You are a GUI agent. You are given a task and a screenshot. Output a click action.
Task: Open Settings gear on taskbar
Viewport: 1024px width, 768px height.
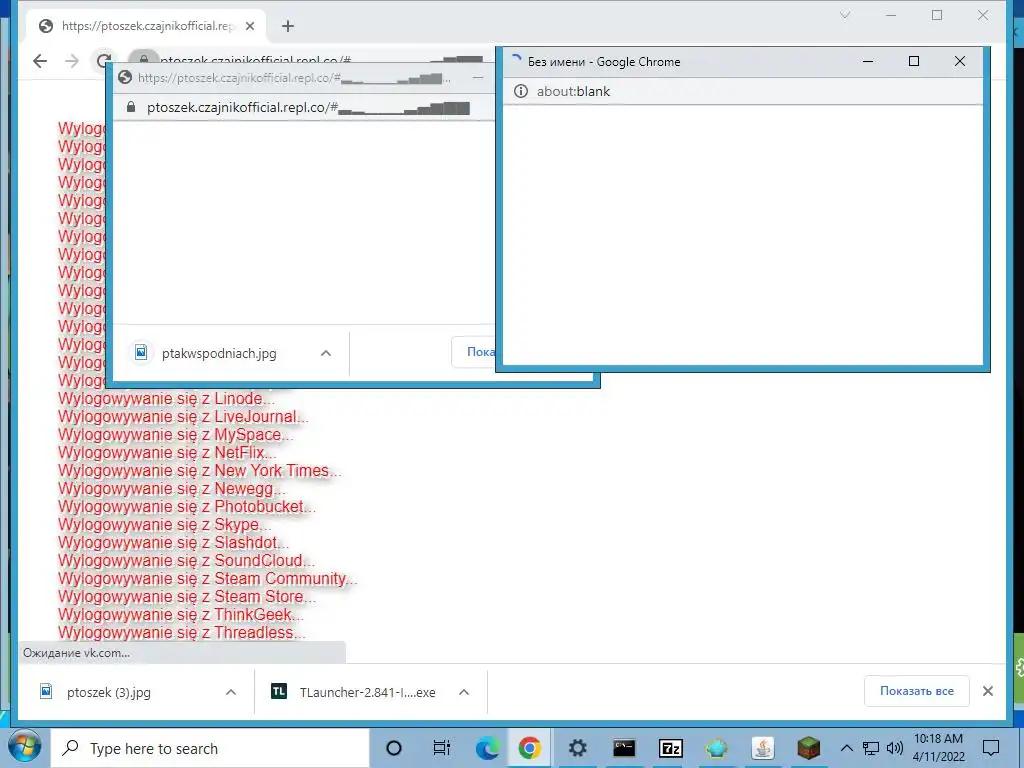click(577, 748)
